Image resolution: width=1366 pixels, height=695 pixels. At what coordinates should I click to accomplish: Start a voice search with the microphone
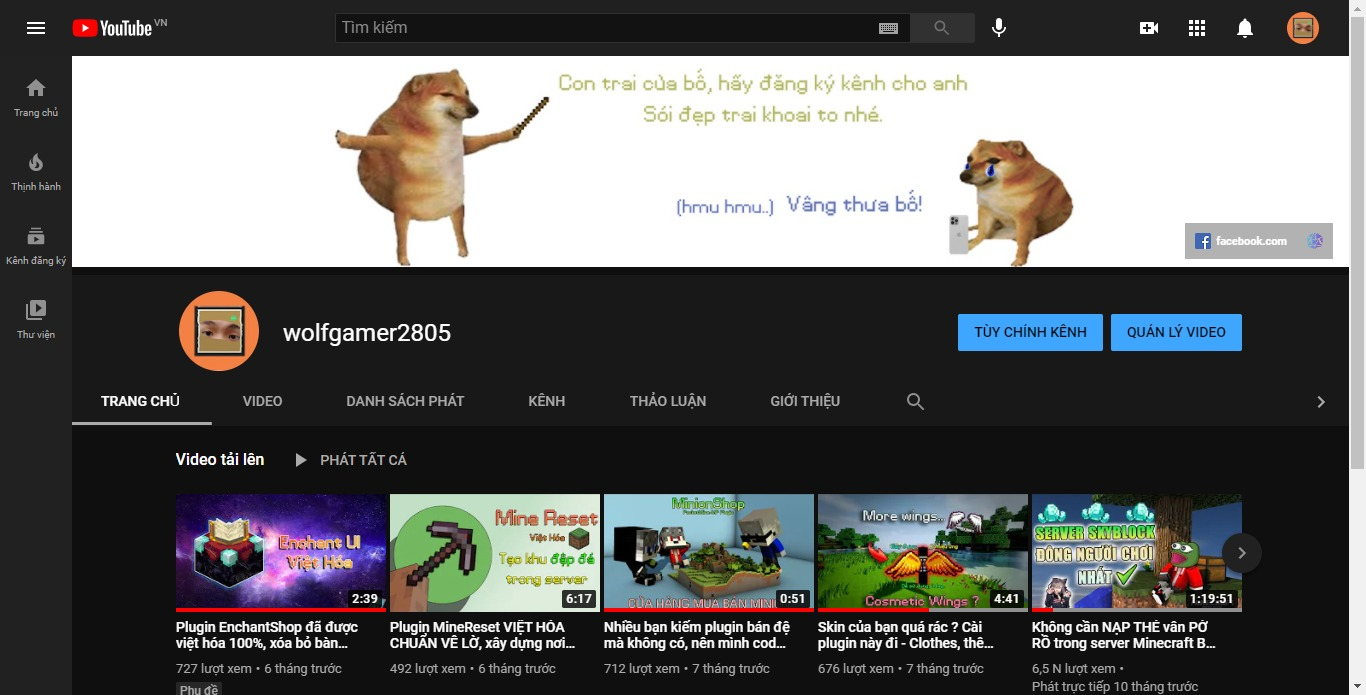click(998, 28)
